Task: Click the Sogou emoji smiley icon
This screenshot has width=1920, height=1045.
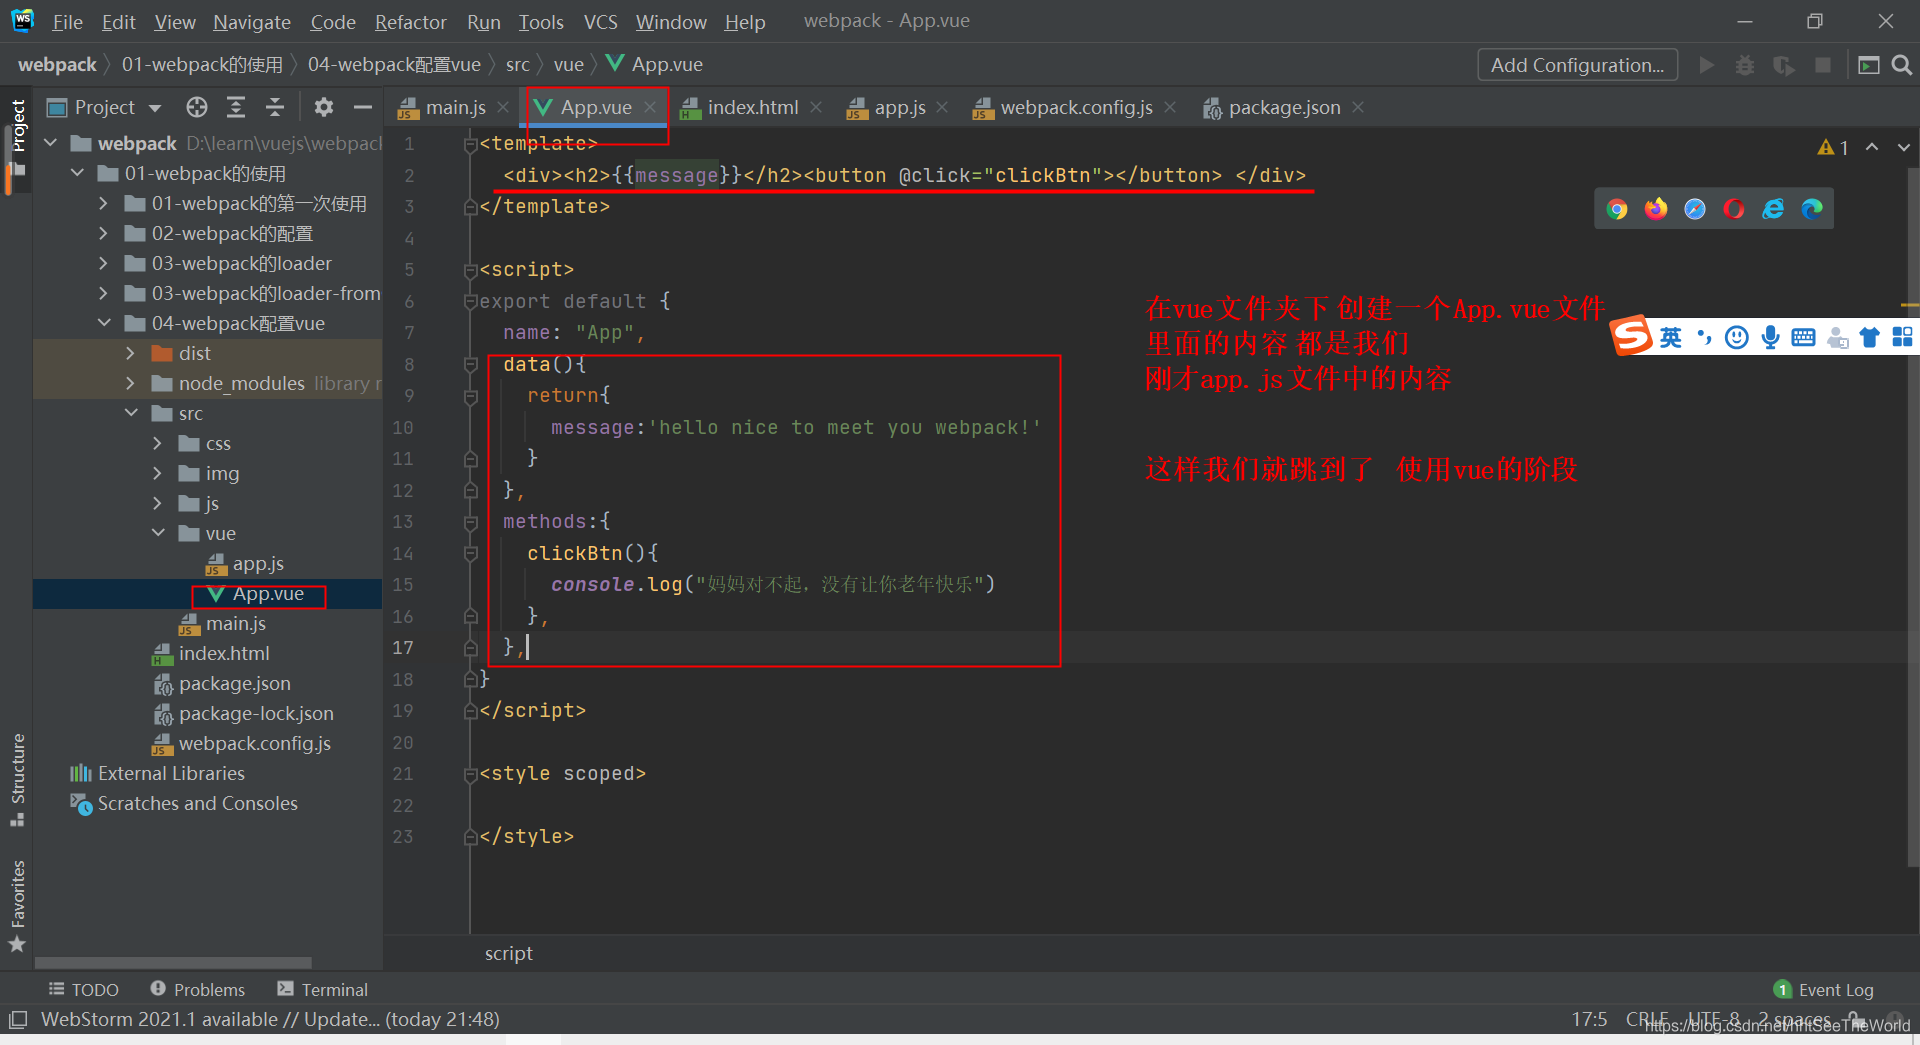Action: (x=1737, y=337)
